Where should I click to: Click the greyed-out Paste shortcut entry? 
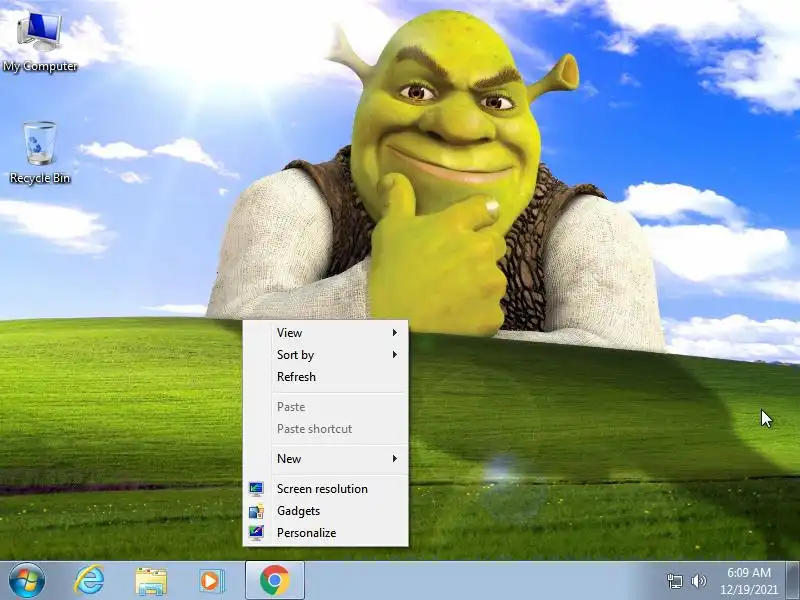[x=326, y=429]
